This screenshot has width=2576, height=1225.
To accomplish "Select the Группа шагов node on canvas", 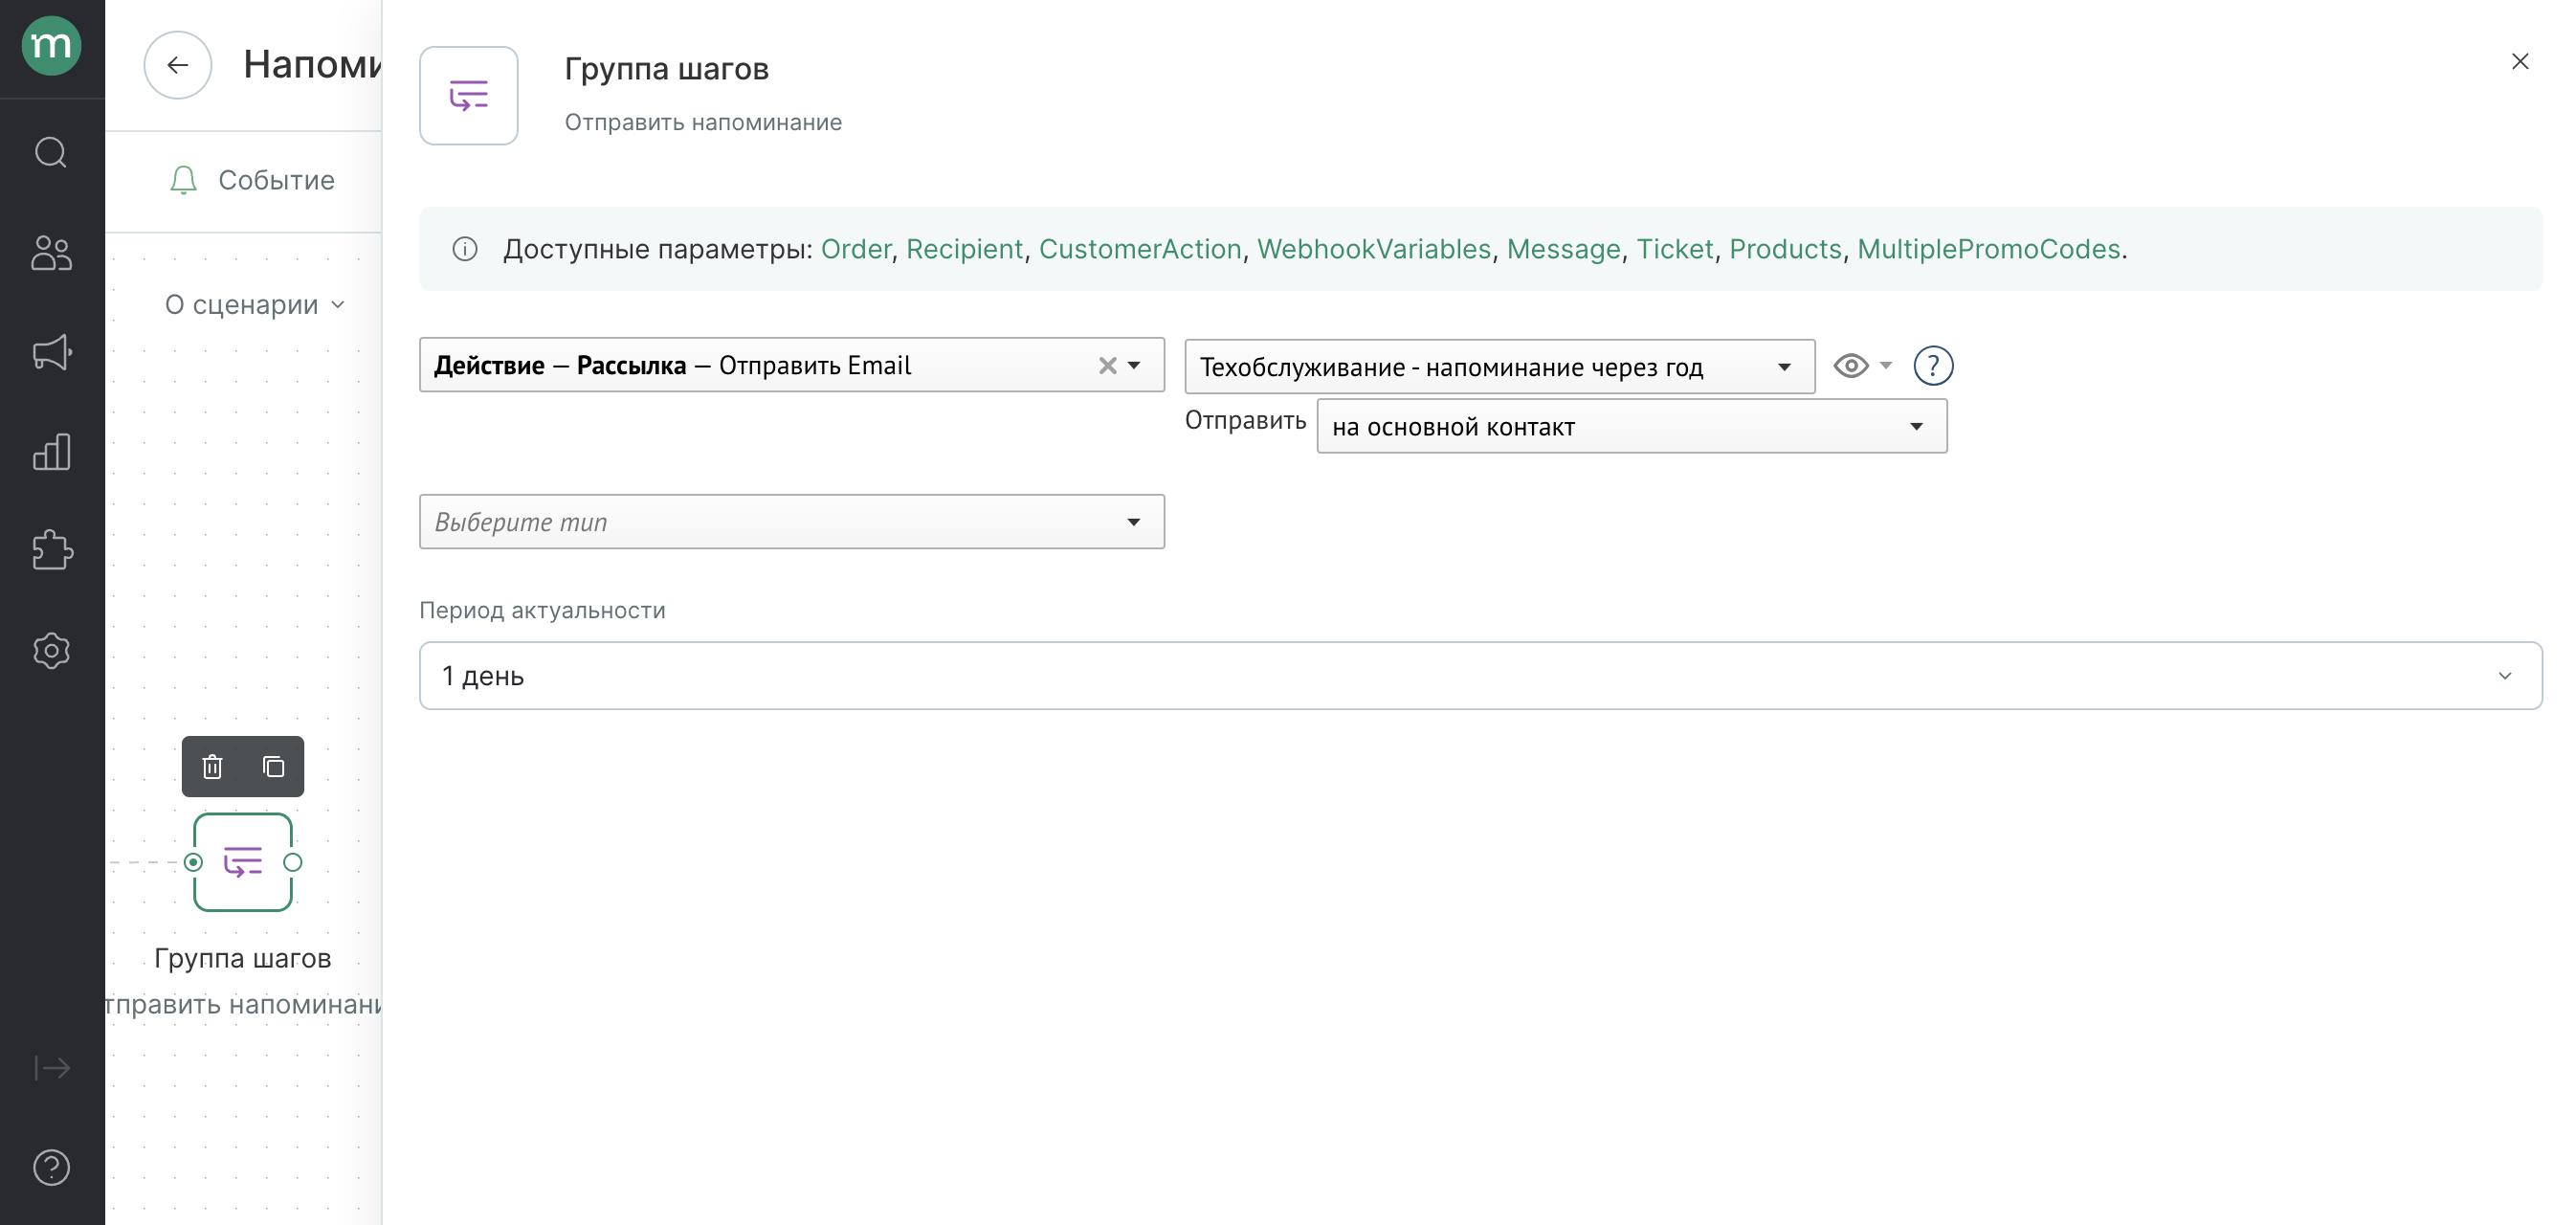I will pos(243,862).
